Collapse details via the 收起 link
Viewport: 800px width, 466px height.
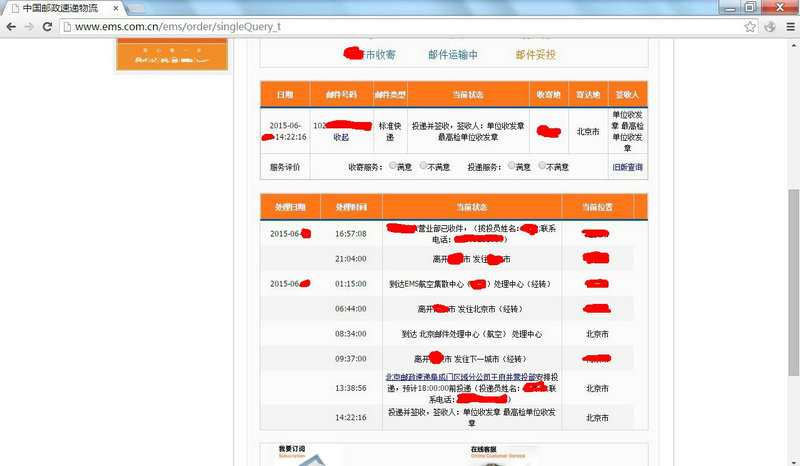341,137
